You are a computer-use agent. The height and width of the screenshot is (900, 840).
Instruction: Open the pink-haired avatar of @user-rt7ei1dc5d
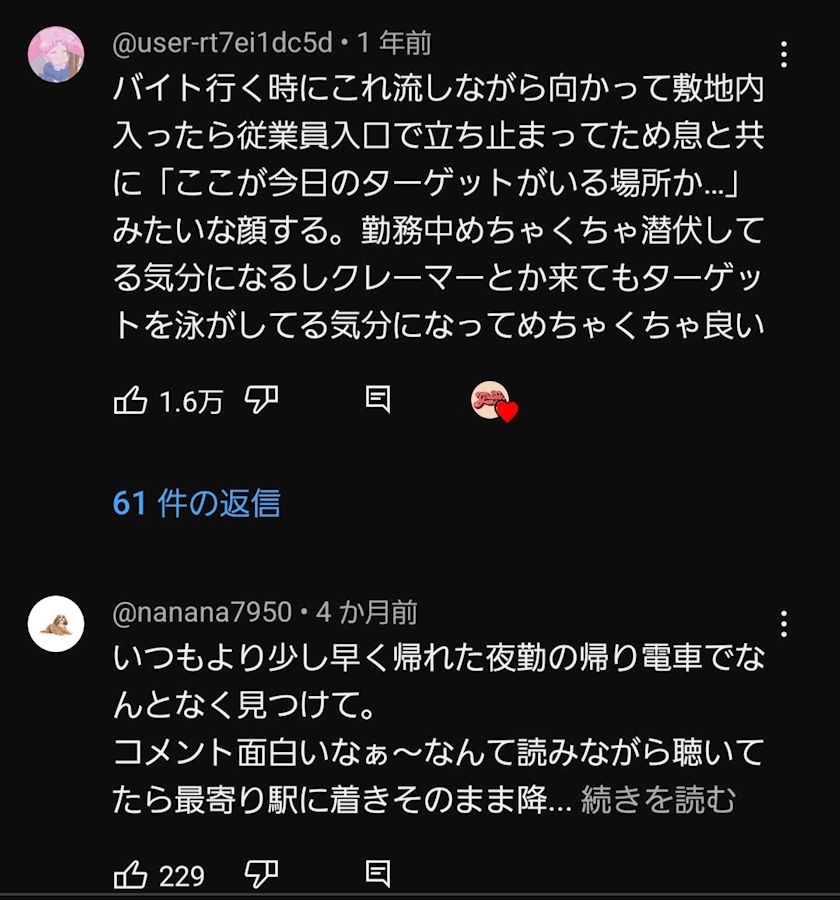coord(56,54)
